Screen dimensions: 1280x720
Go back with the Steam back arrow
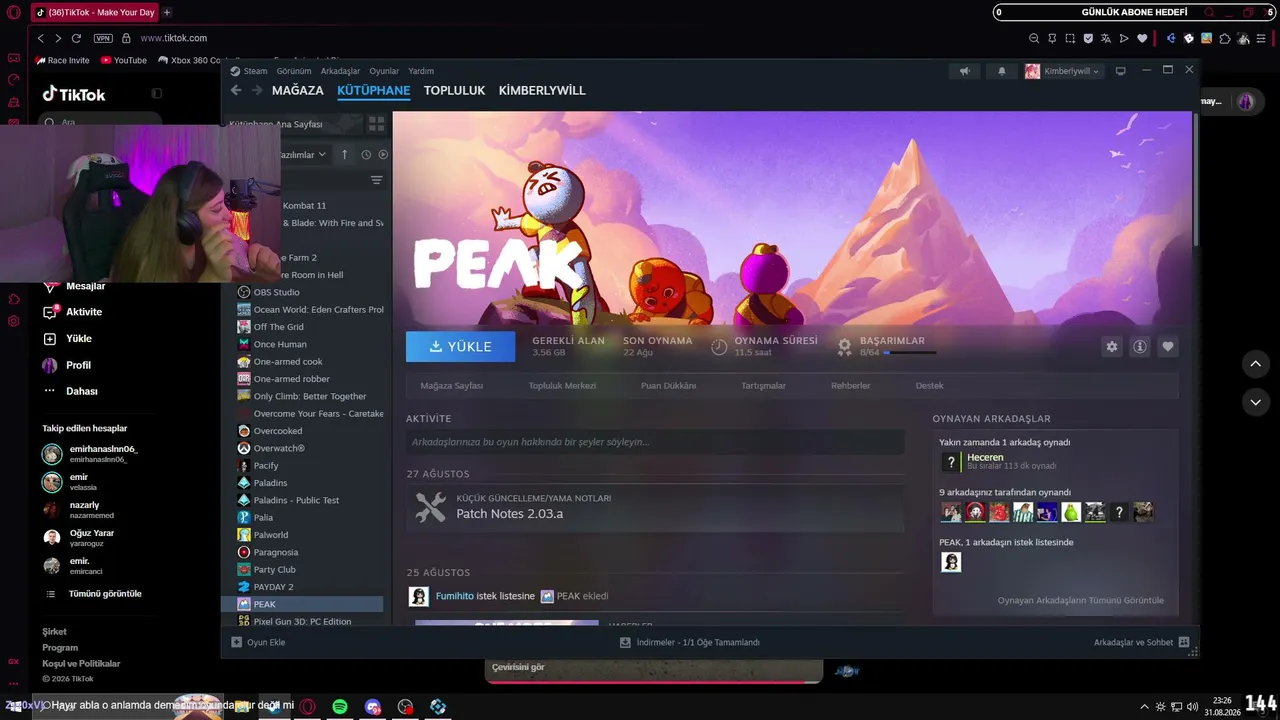pyautogui.click(x=236, y=90)
